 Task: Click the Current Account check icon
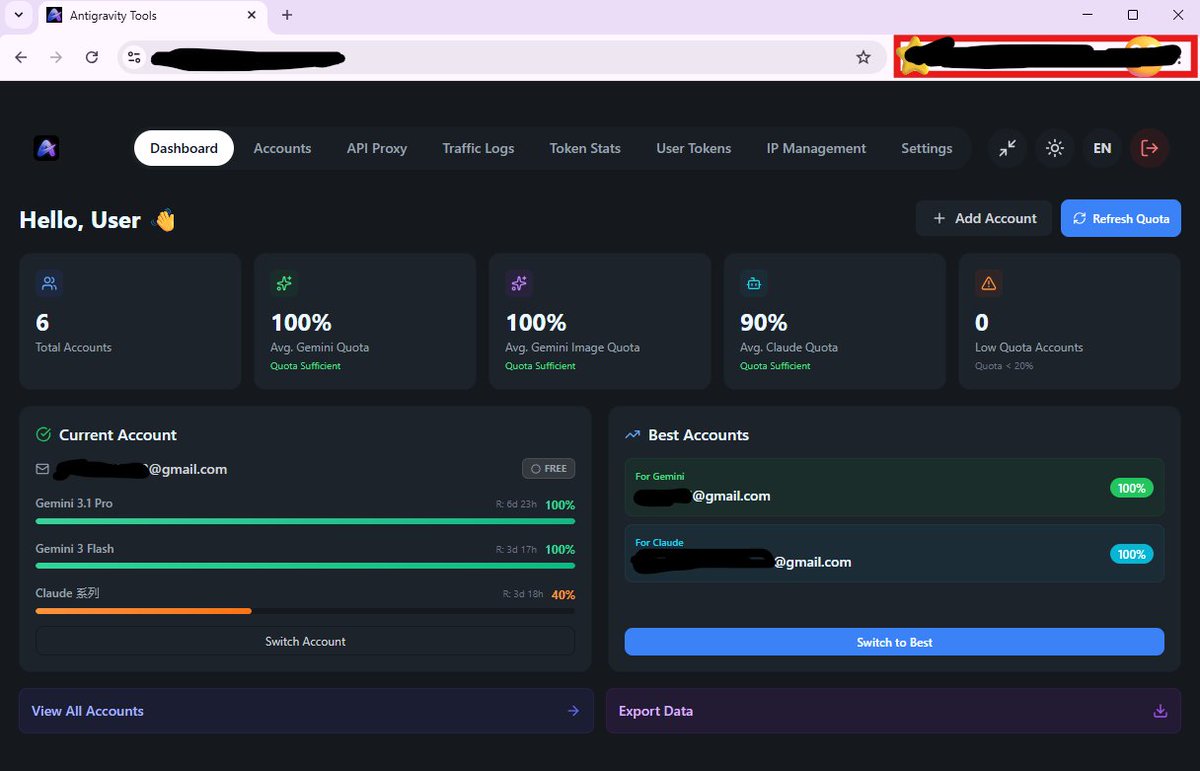point(43,434)
